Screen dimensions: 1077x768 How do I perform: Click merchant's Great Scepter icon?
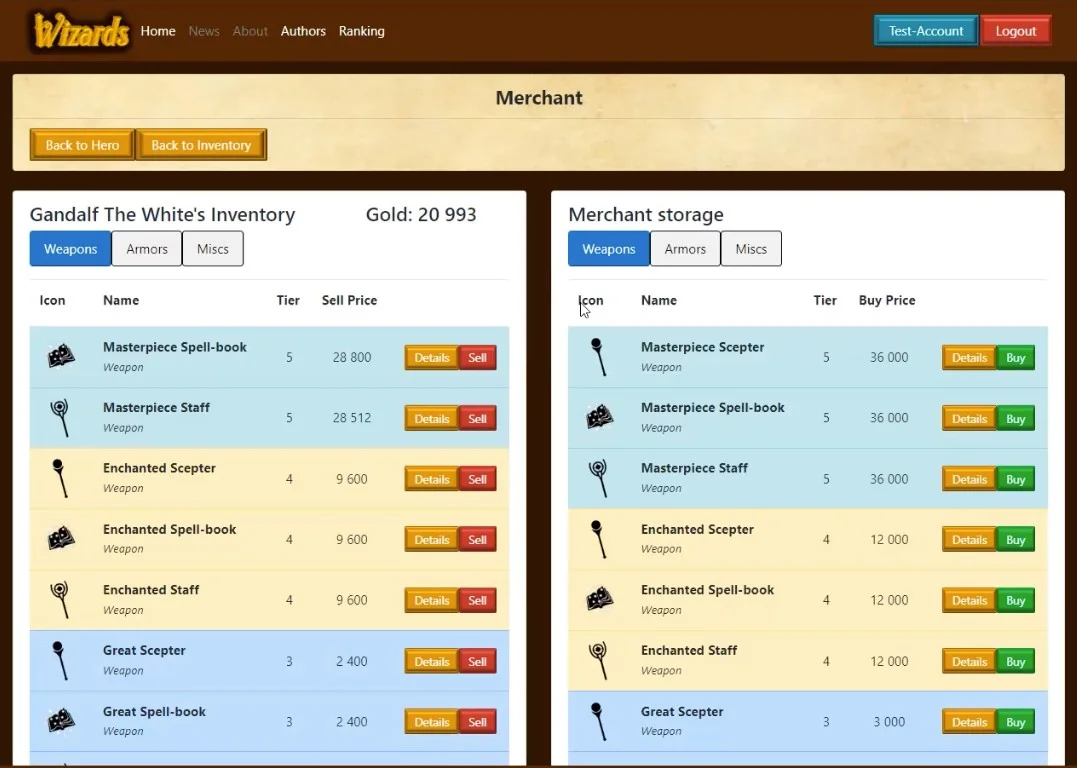tap(598, 721)
